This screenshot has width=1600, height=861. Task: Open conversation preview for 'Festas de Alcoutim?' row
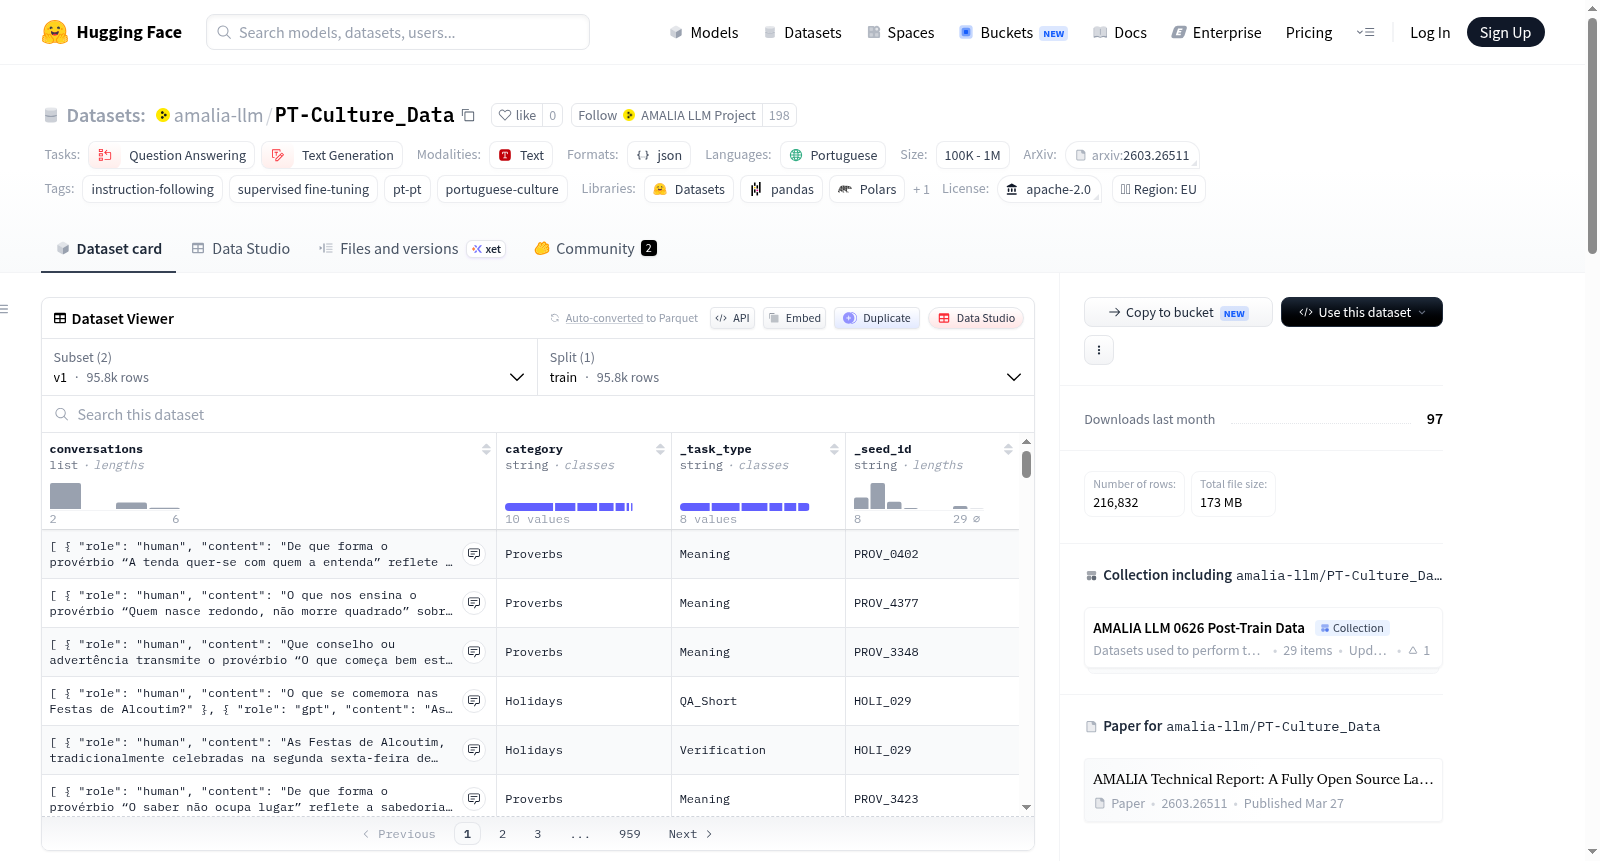474,701
